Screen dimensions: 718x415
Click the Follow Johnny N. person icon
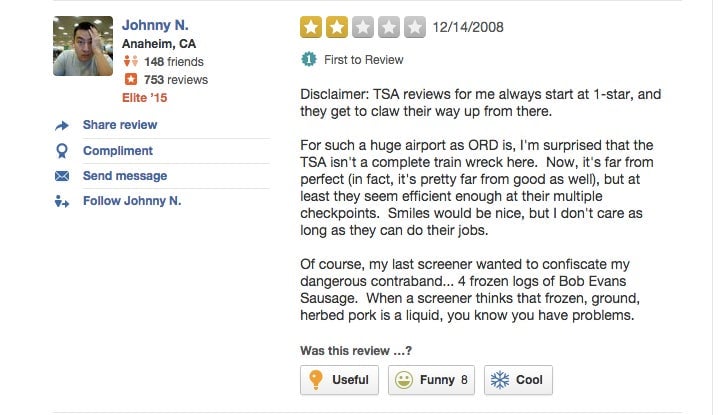[62, 202]
